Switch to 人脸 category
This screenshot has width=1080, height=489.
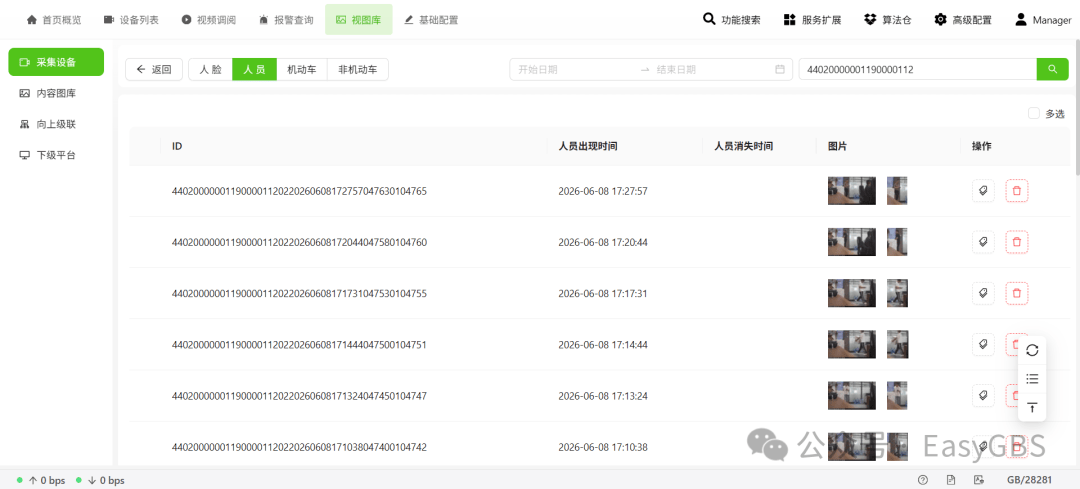click(x=210, y=69)
